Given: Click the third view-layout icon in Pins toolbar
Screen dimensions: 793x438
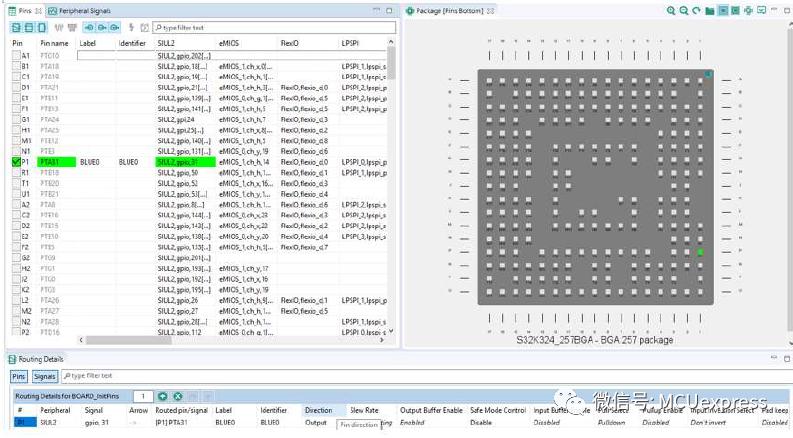Looking at the screenshot, I should coord(41,27).
